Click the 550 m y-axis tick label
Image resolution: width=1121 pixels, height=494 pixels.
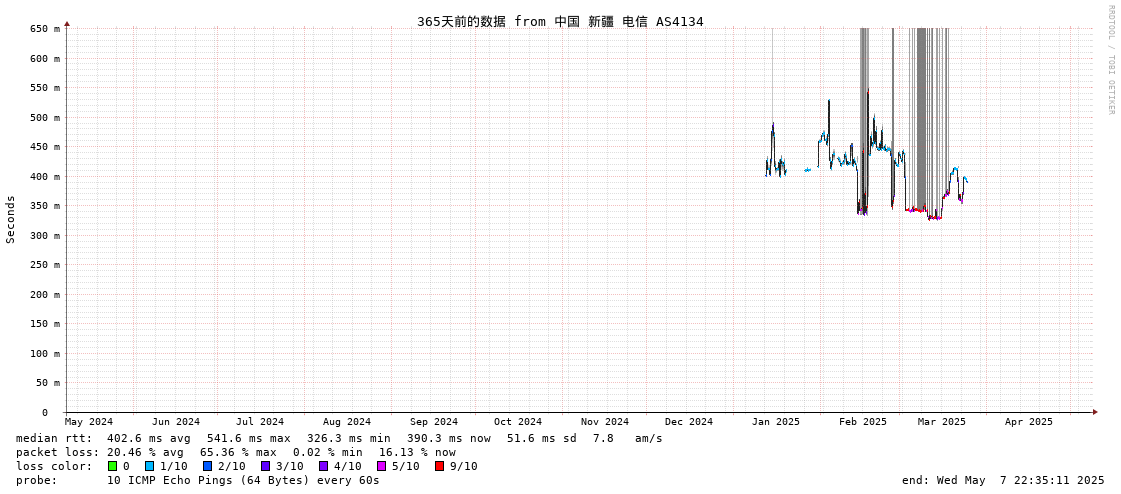[x=46, y=88]
